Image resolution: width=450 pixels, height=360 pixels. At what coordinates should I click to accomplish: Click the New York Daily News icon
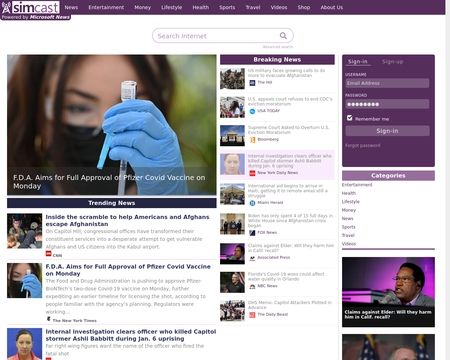coord(252,173)
